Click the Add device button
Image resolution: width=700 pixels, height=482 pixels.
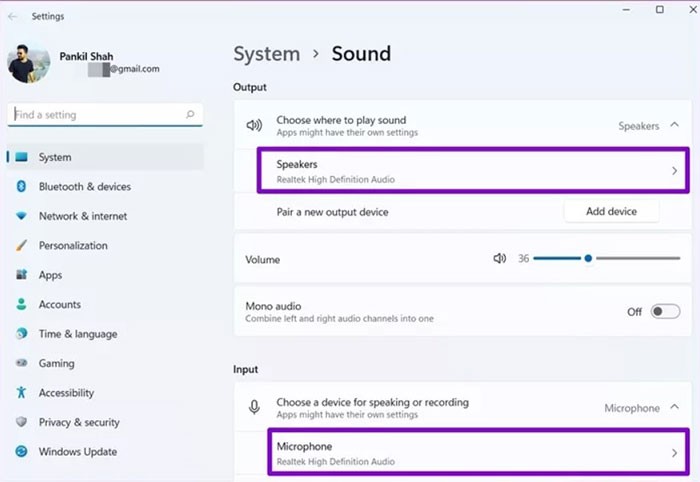point(612,212)
